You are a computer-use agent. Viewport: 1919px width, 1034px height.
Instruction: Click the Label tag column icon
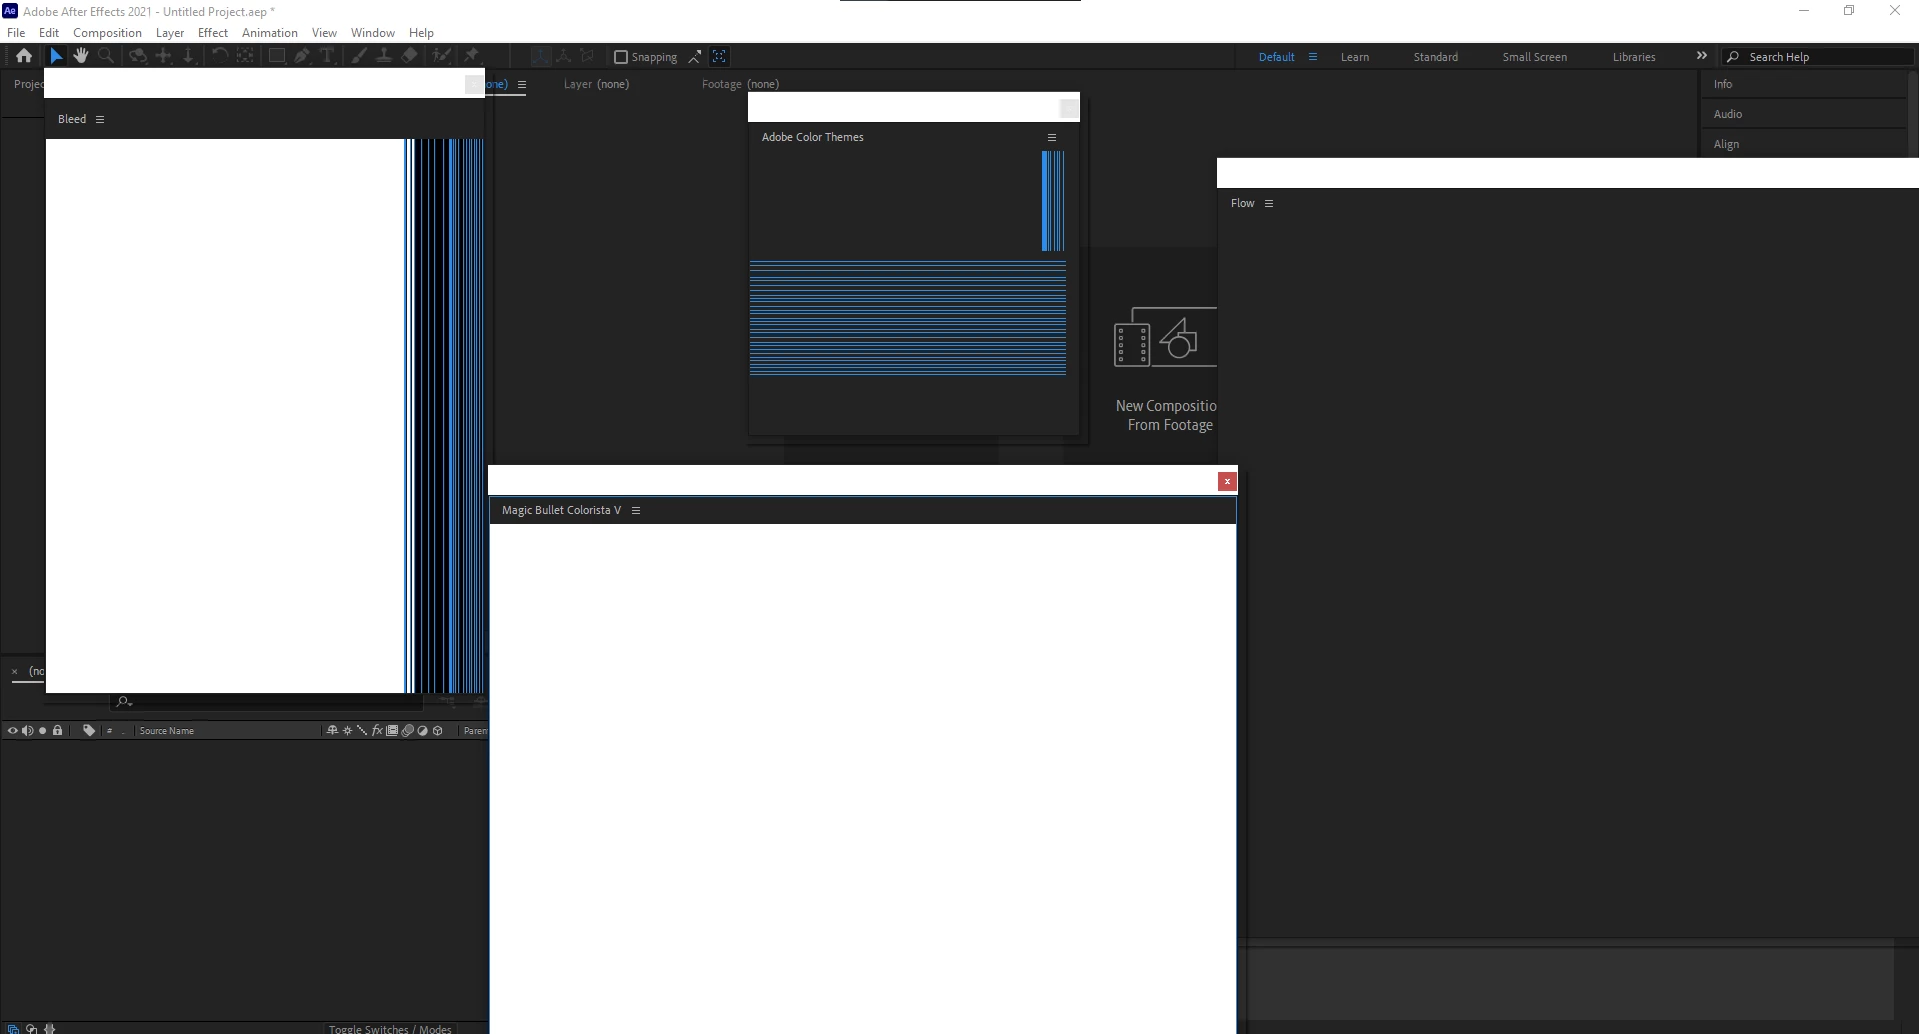click(89, 731)
